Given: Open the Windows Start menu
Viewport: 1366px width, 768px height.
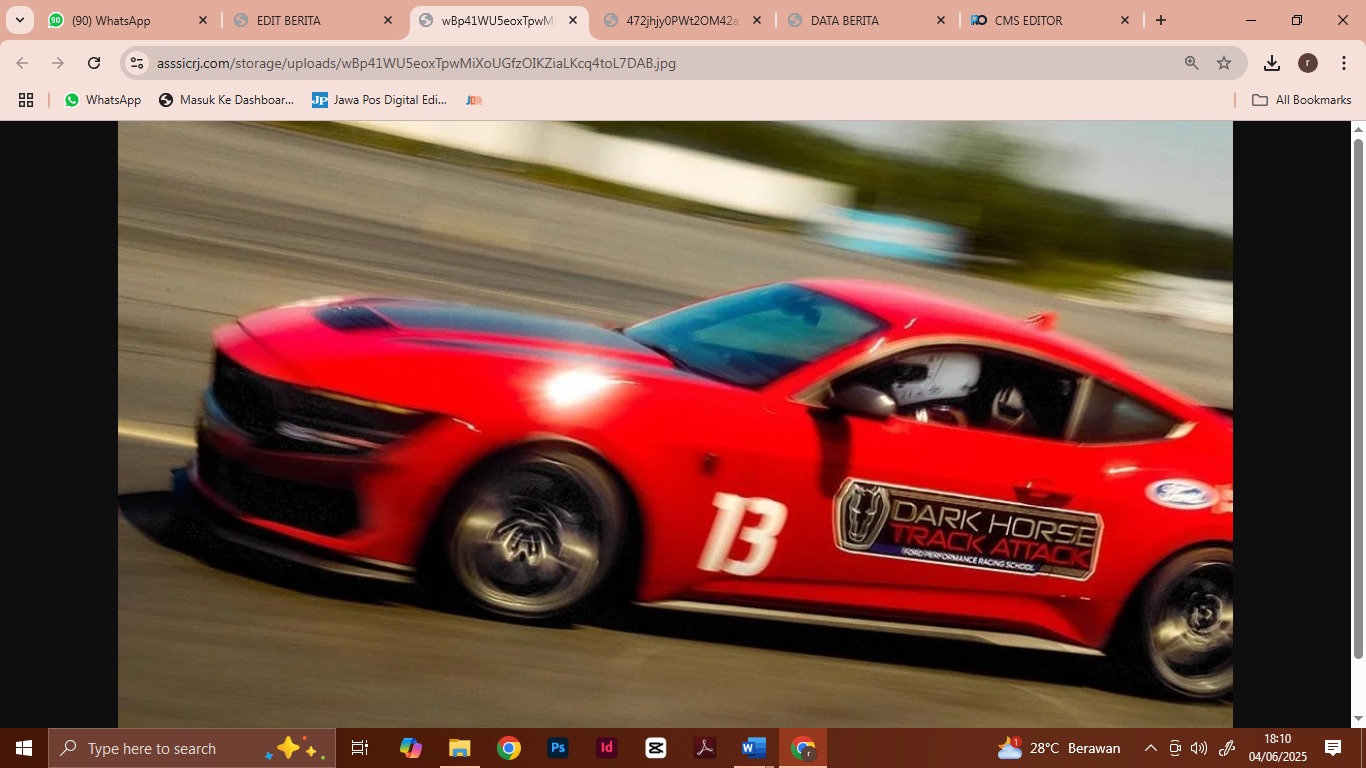Looking at the screenshot, I should pyautogui.click(x=24, y=748).
